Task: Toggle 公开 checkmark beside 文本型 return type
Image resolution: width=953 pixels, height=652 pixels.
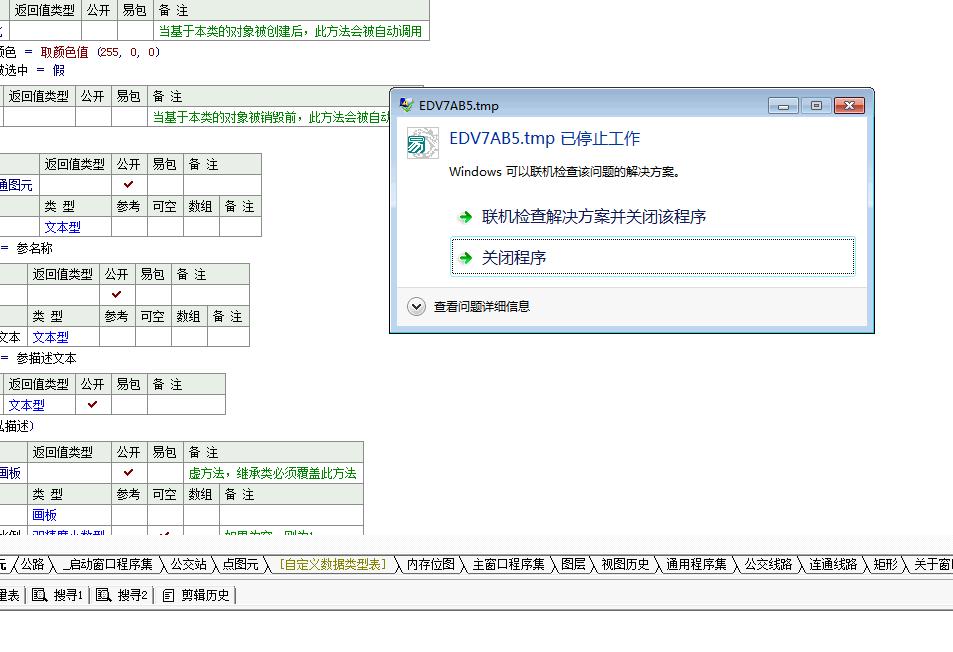Action: (x=92, y=405)
